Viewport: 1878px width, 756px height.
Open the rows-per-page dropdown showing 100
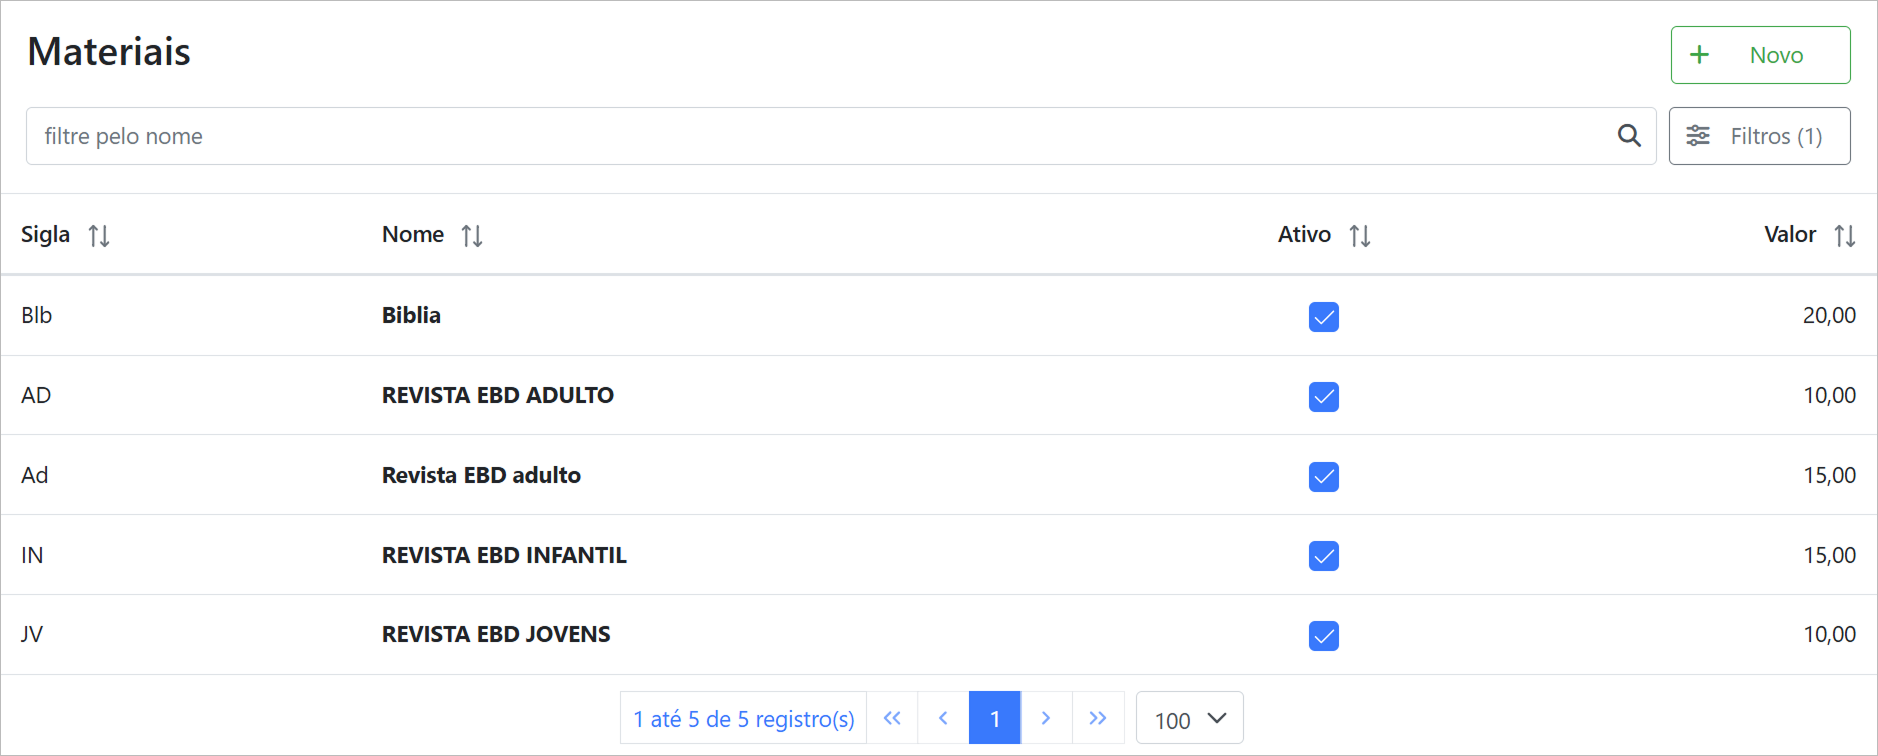pyautogui.click(x=1189, y=718)
